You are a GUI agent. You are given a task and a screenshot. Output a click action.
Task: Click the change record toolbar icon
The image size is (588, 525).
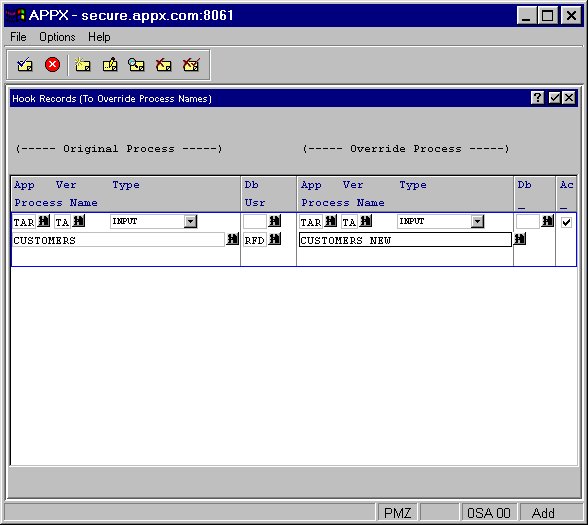coord(110,65)
